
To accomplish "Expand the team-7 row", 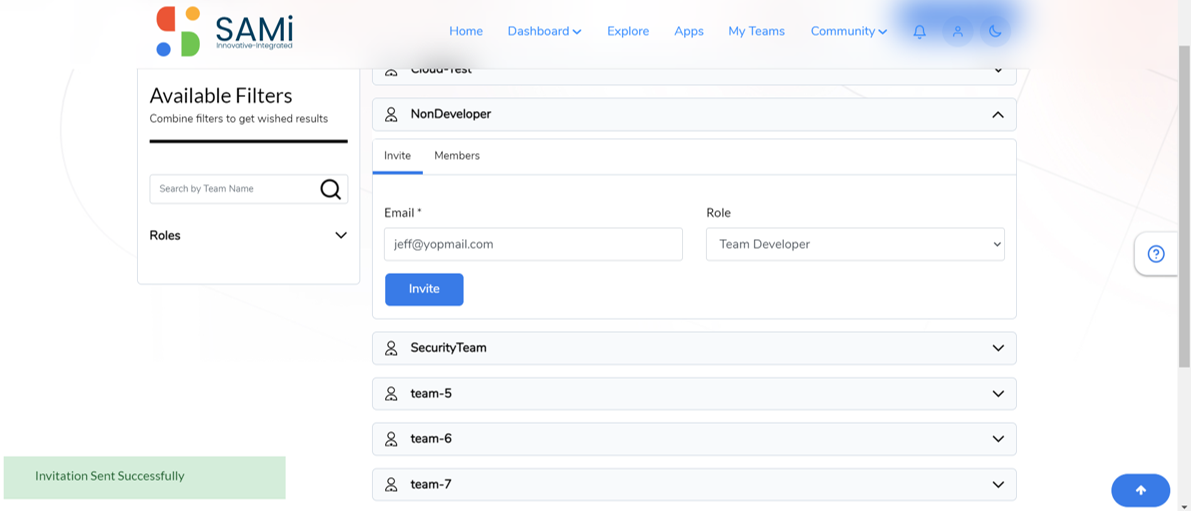I will pyautogui.click(x=998, y=484).
